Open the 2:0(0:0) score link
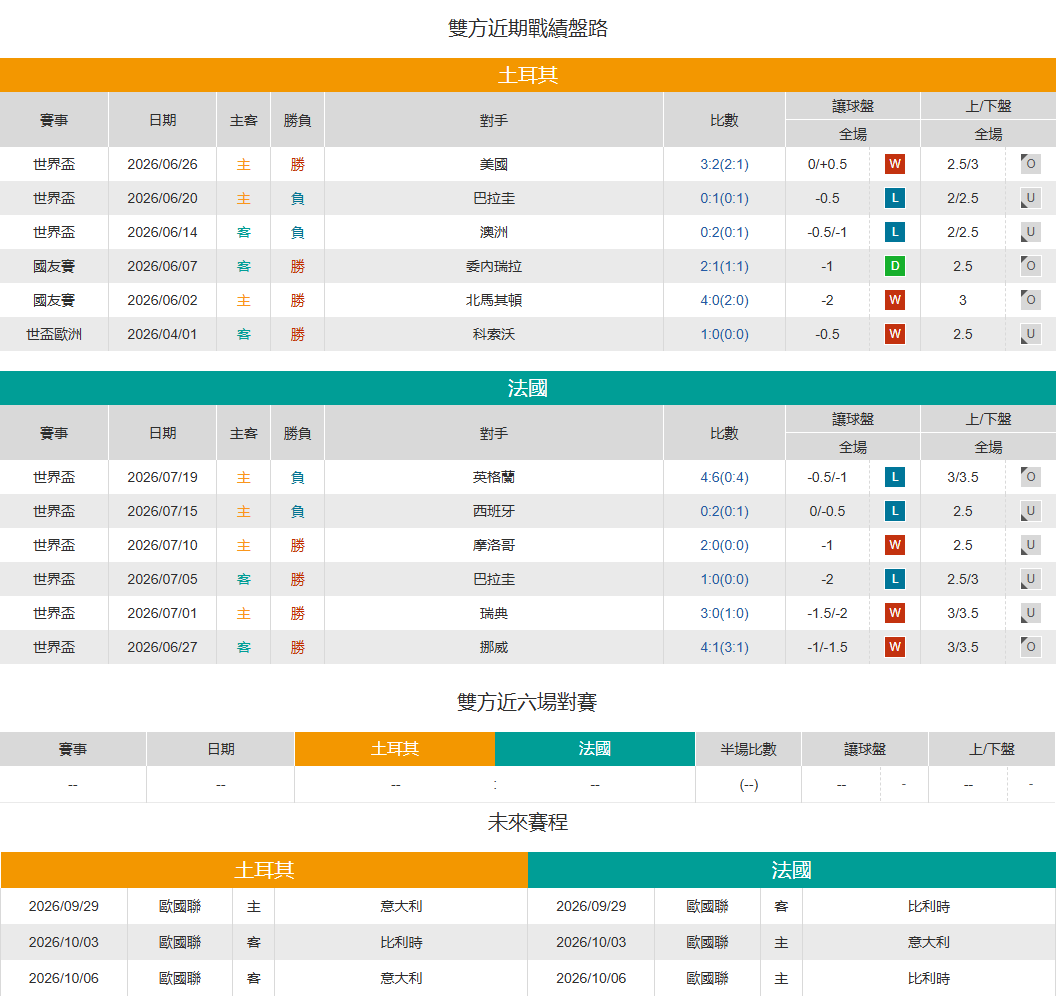 coord(724,546)
